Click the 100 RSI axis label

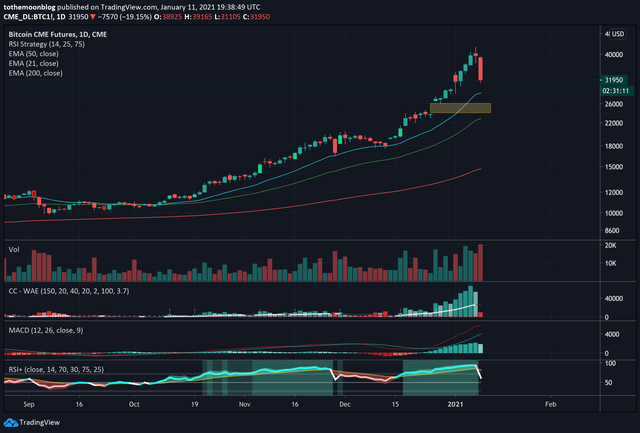coord(611,363)
